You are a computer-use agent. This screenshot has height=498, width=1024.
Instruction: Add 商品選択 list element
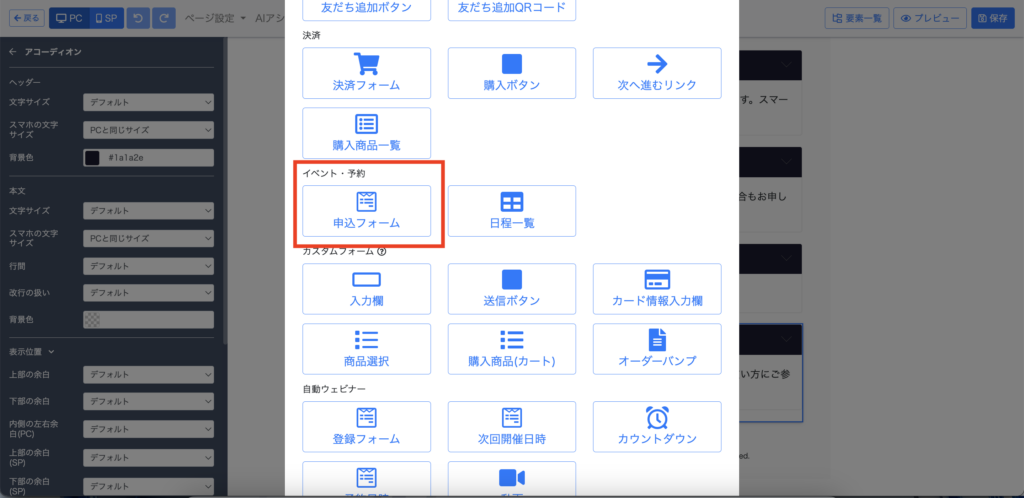tap(366, 349)
